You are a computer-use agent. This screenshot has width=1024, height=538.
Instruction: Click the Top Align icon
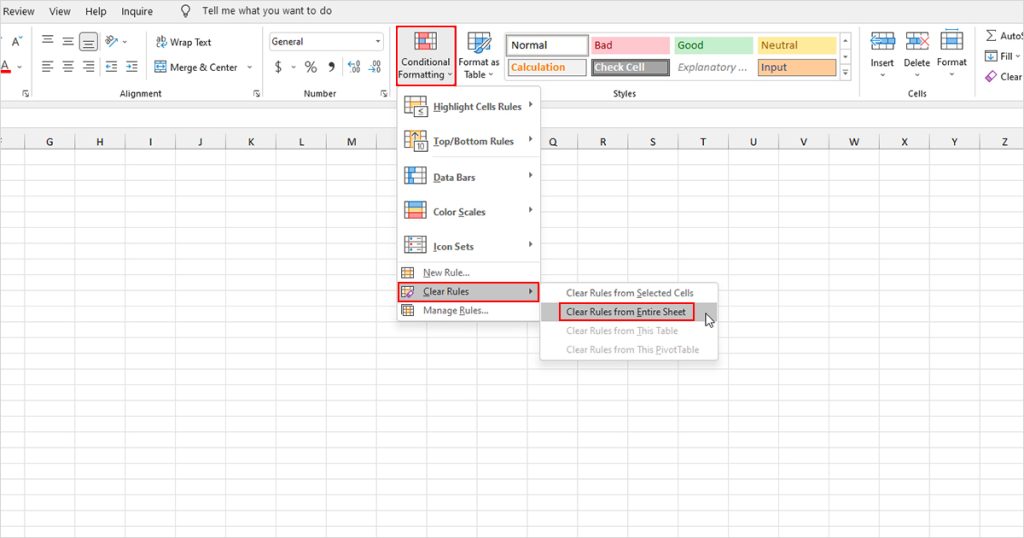point(48,42)
